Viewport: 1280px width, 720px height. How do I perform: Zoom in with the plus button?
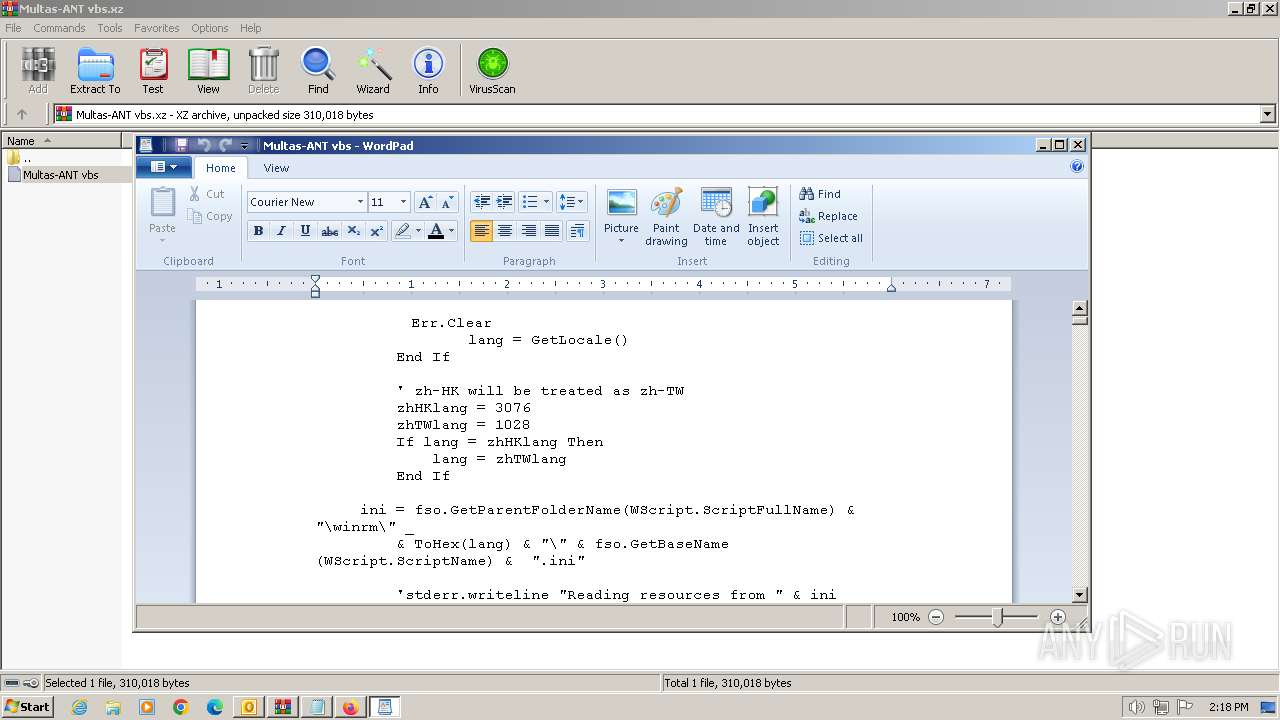(x=1057, y=617)
